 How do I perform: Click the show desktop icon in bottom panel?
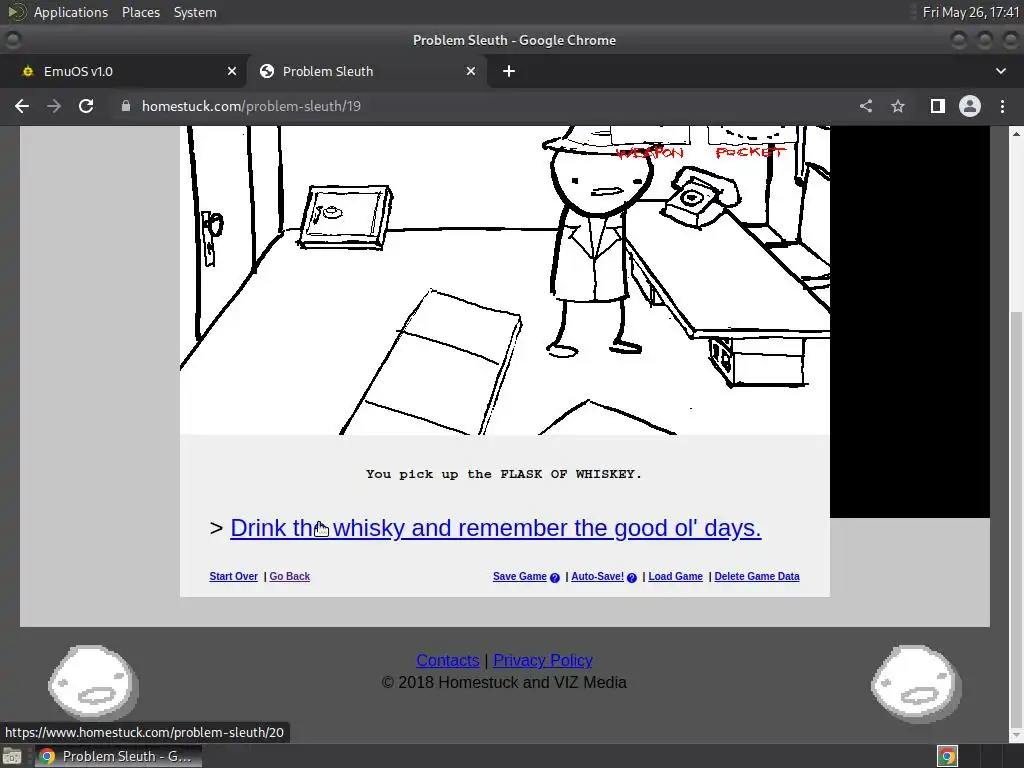[x=12, y=756]
